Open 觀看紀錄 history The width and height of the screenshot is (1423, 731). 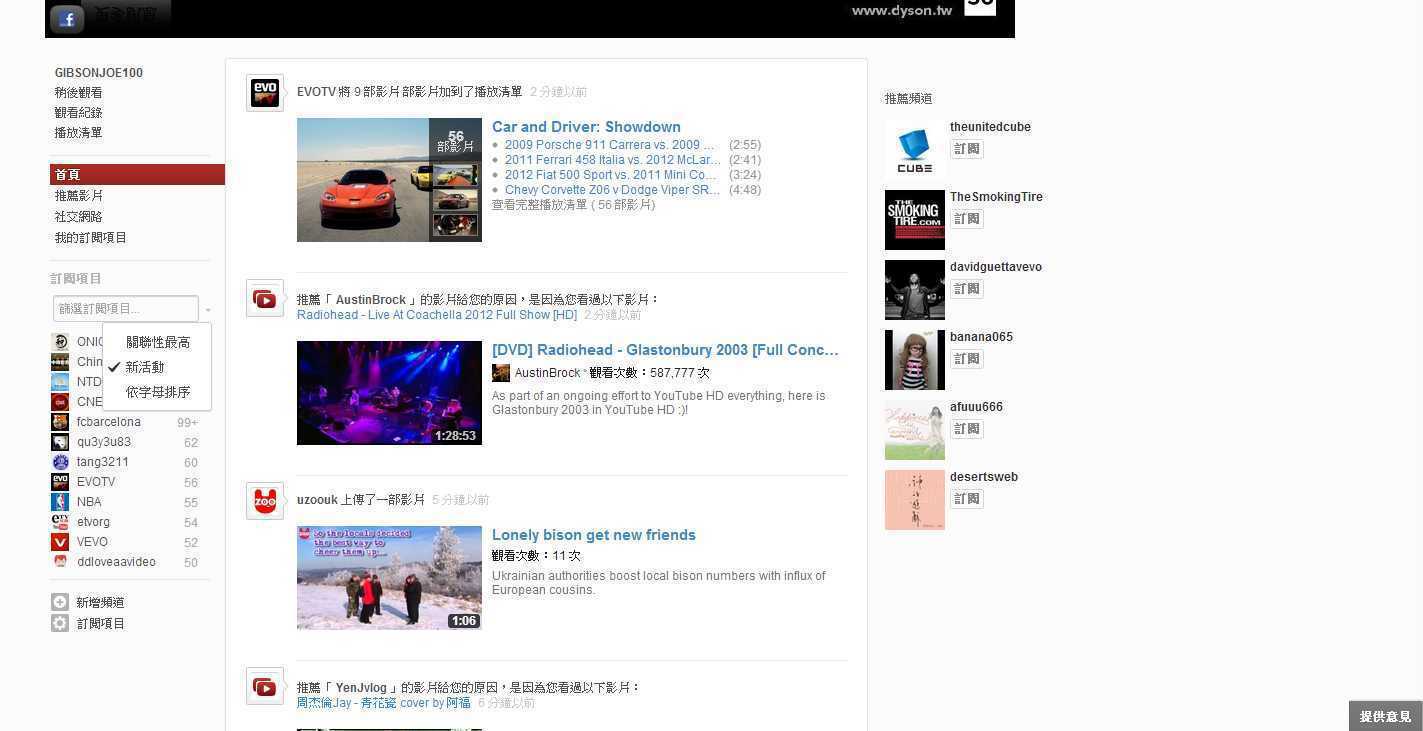tap(78, 113)
